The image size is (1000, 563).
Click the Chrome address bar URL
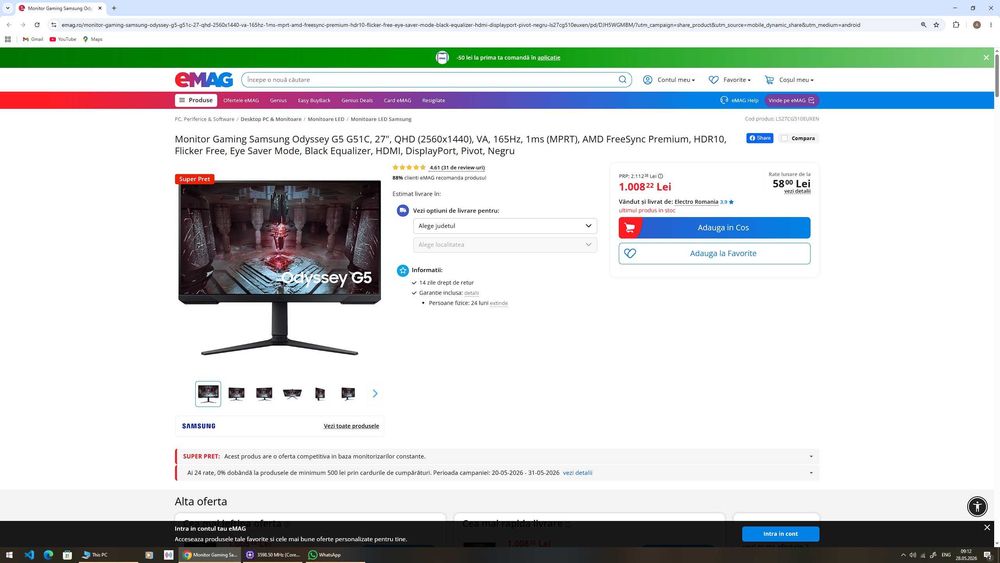pyautogui.click(x=460, y=25)
